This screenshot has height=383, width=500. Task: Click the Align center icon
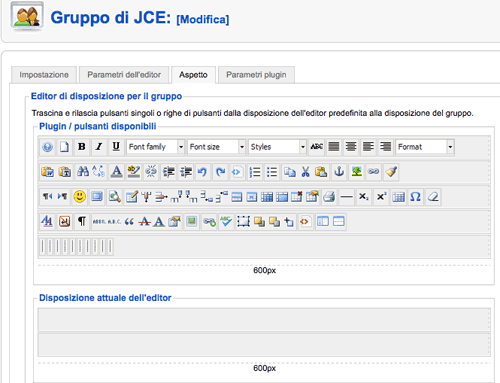(x=351, y=147)
